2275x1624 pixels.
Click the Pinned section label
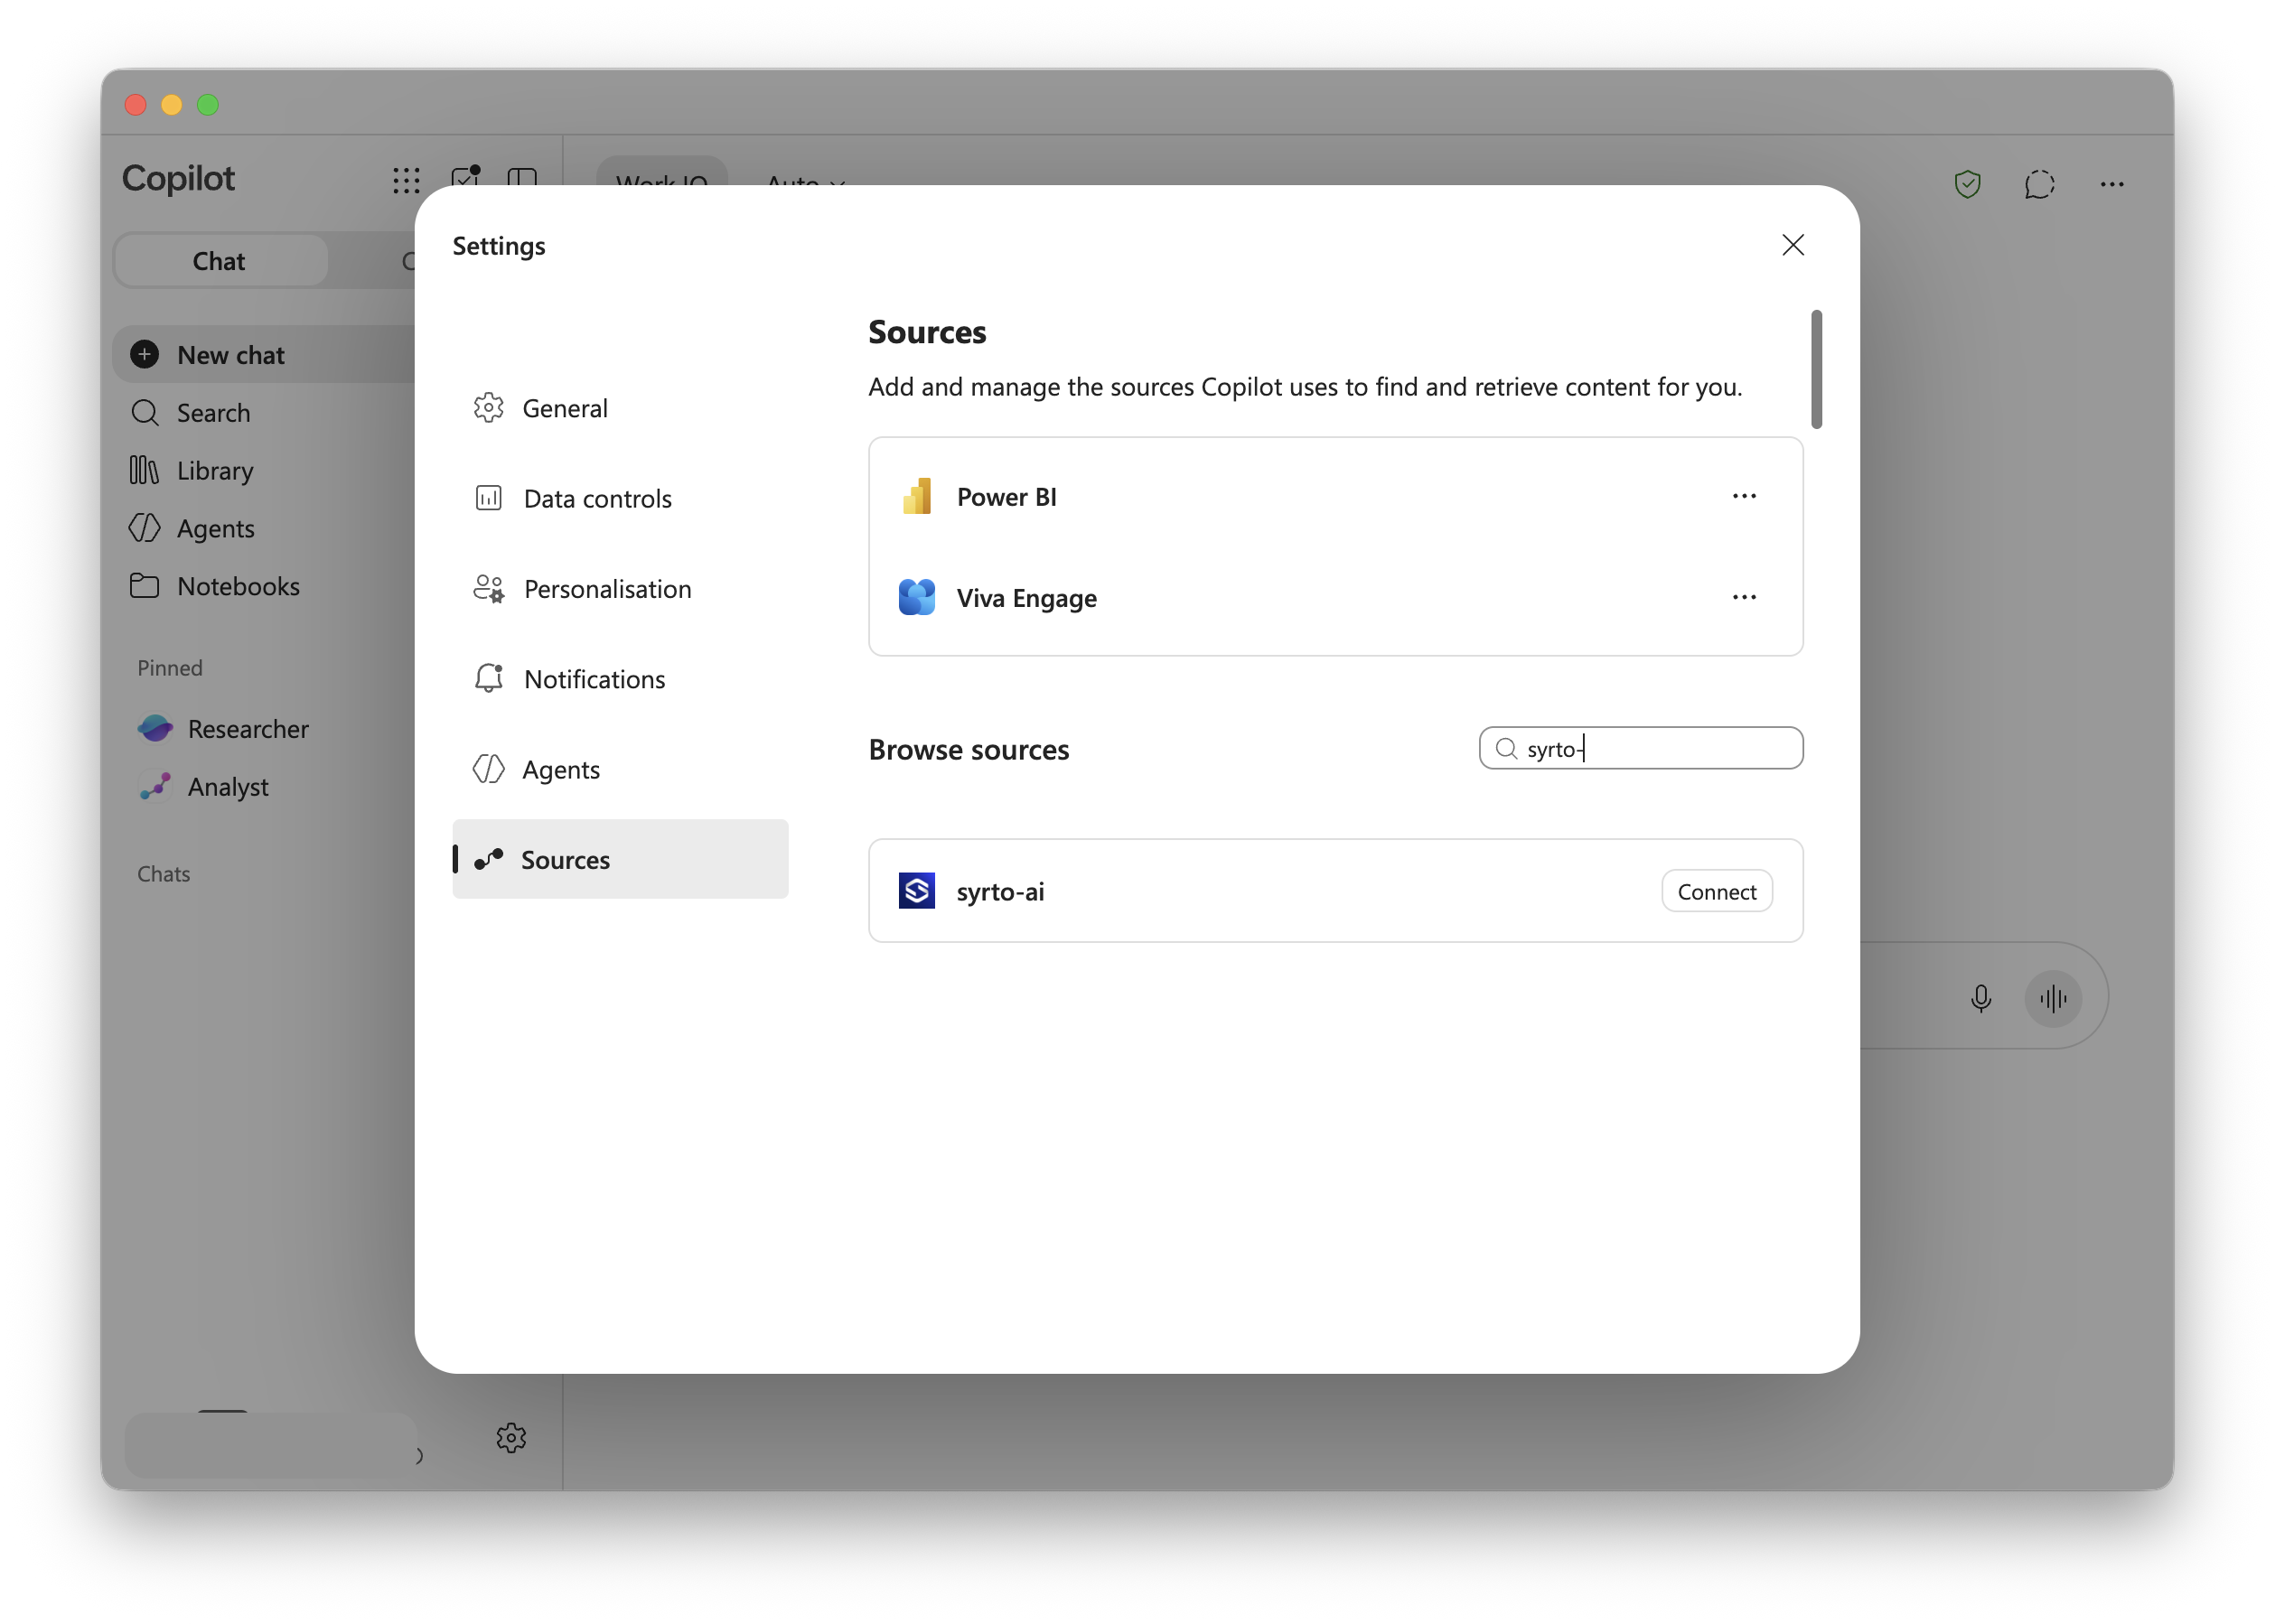point(170,668)
